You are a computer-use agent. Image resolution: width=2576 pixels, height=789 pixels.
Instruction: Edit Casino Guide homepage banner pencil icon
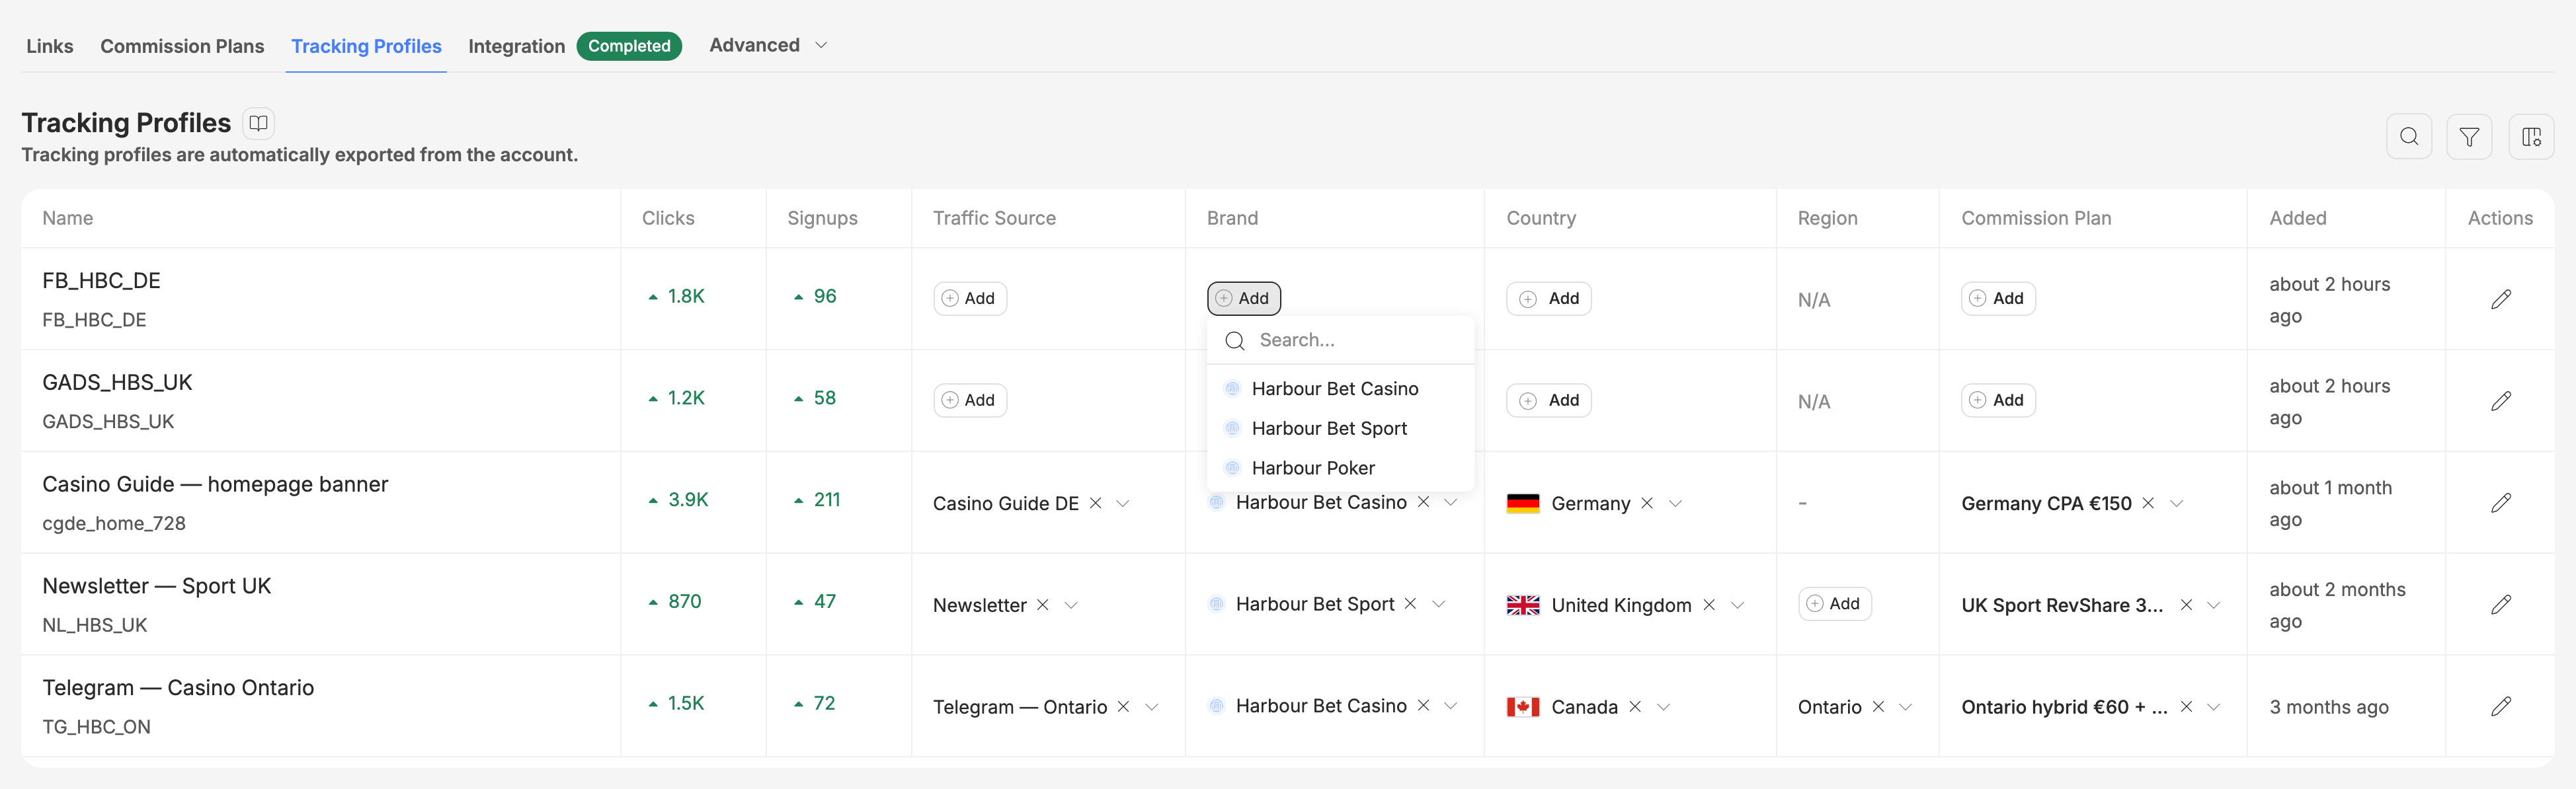click(2500, 503)
